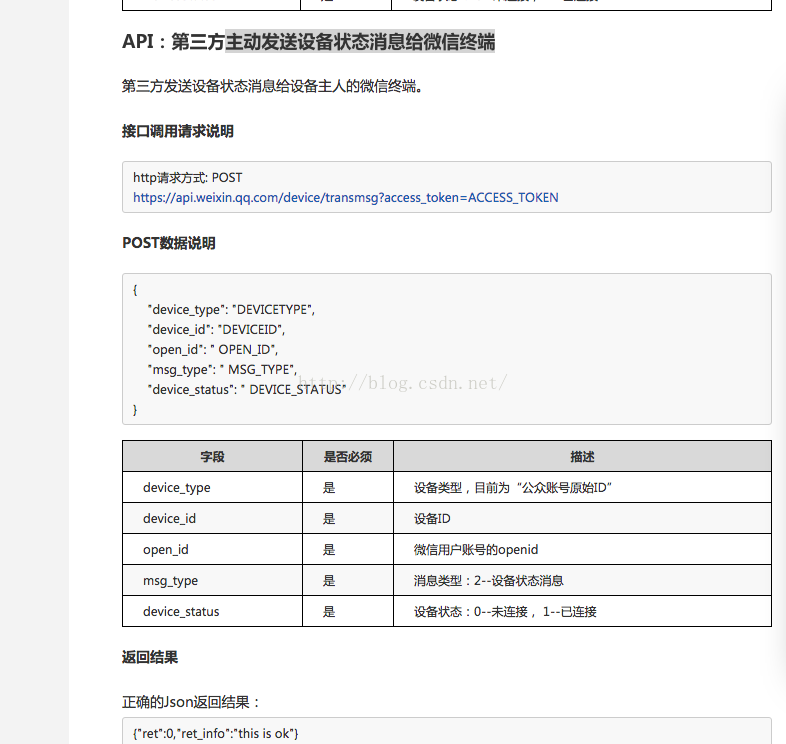Image resolution: width=786 pixels, height=744 pixels.
Task: Click the JSON line "msg_type": " MSG_TYPE"
Action: coord(222,369)
